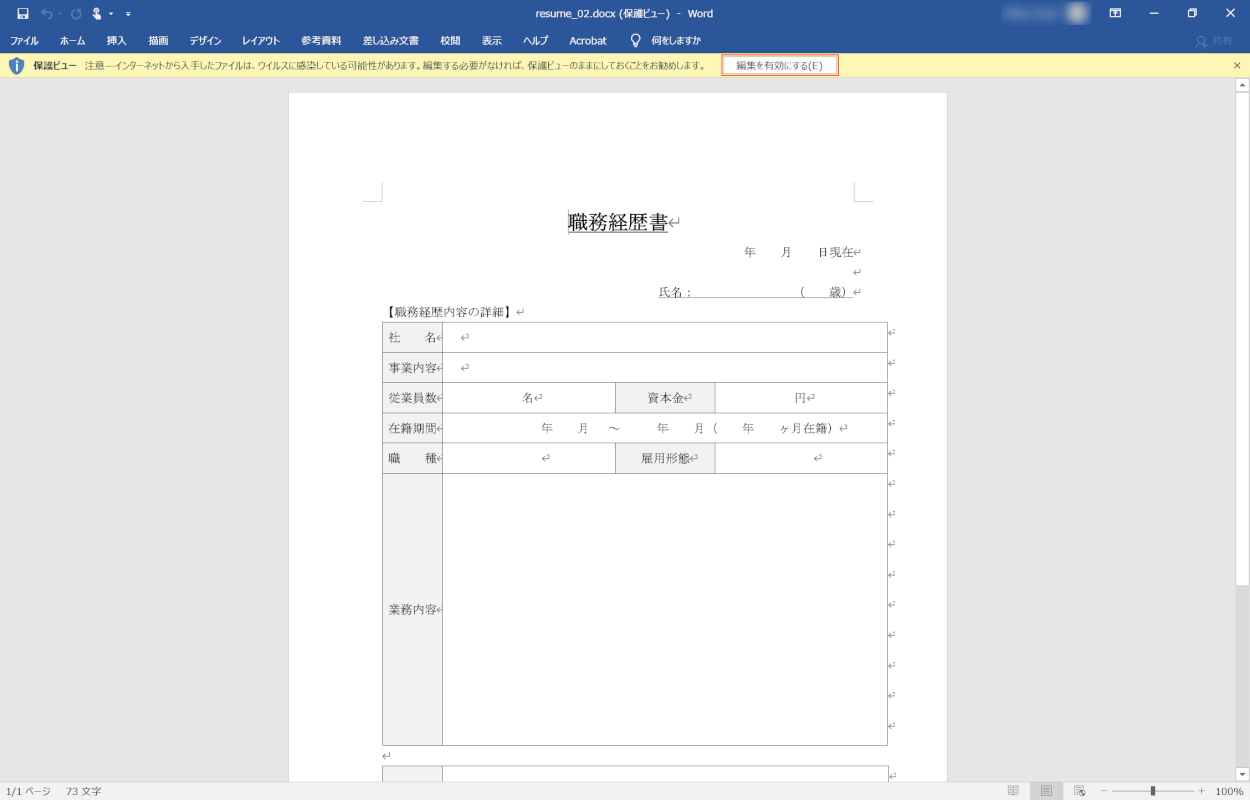Expand the touch/mouse mode dropdown arrow
Screen dimensions: 1250x800
tap(111, 14)
